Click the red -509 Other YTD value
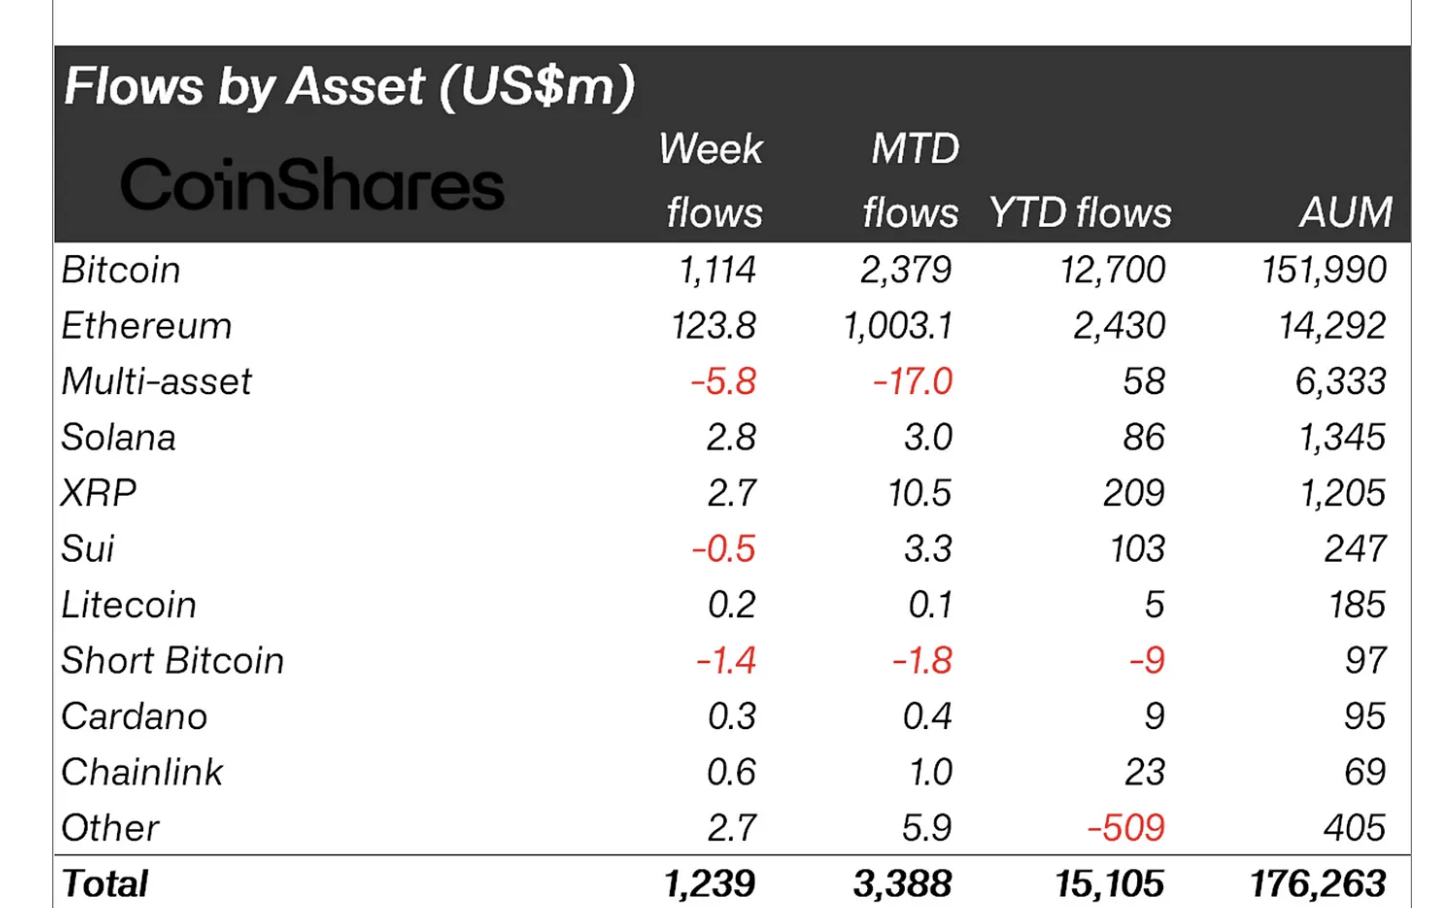 click(1126, 828)
